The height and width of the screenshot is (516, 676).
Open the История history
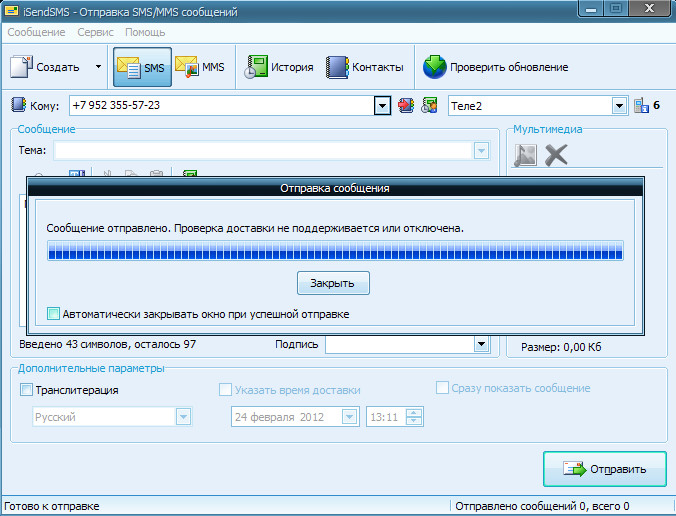tap(279, 67)
